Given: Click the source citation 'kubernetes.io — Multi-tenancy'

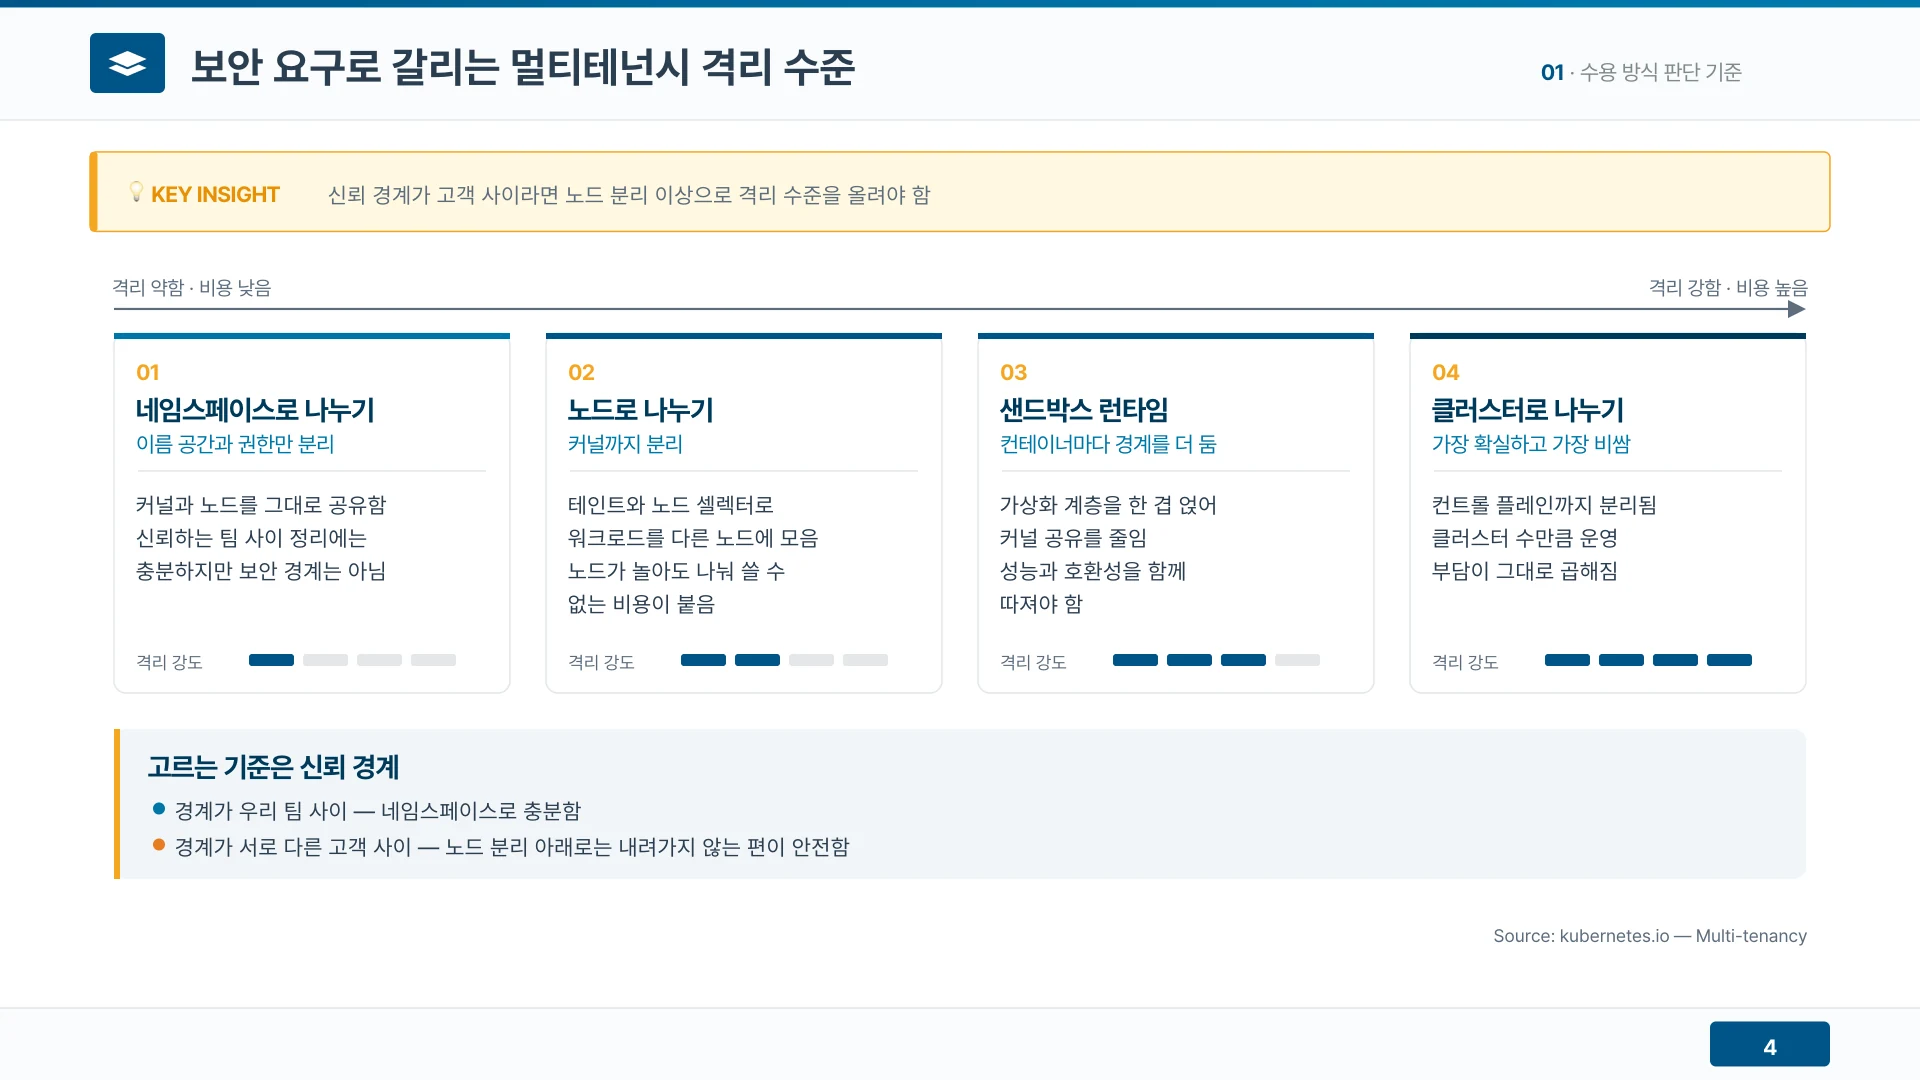Looking at the screenshot, I should click(x=1683, y=935).
